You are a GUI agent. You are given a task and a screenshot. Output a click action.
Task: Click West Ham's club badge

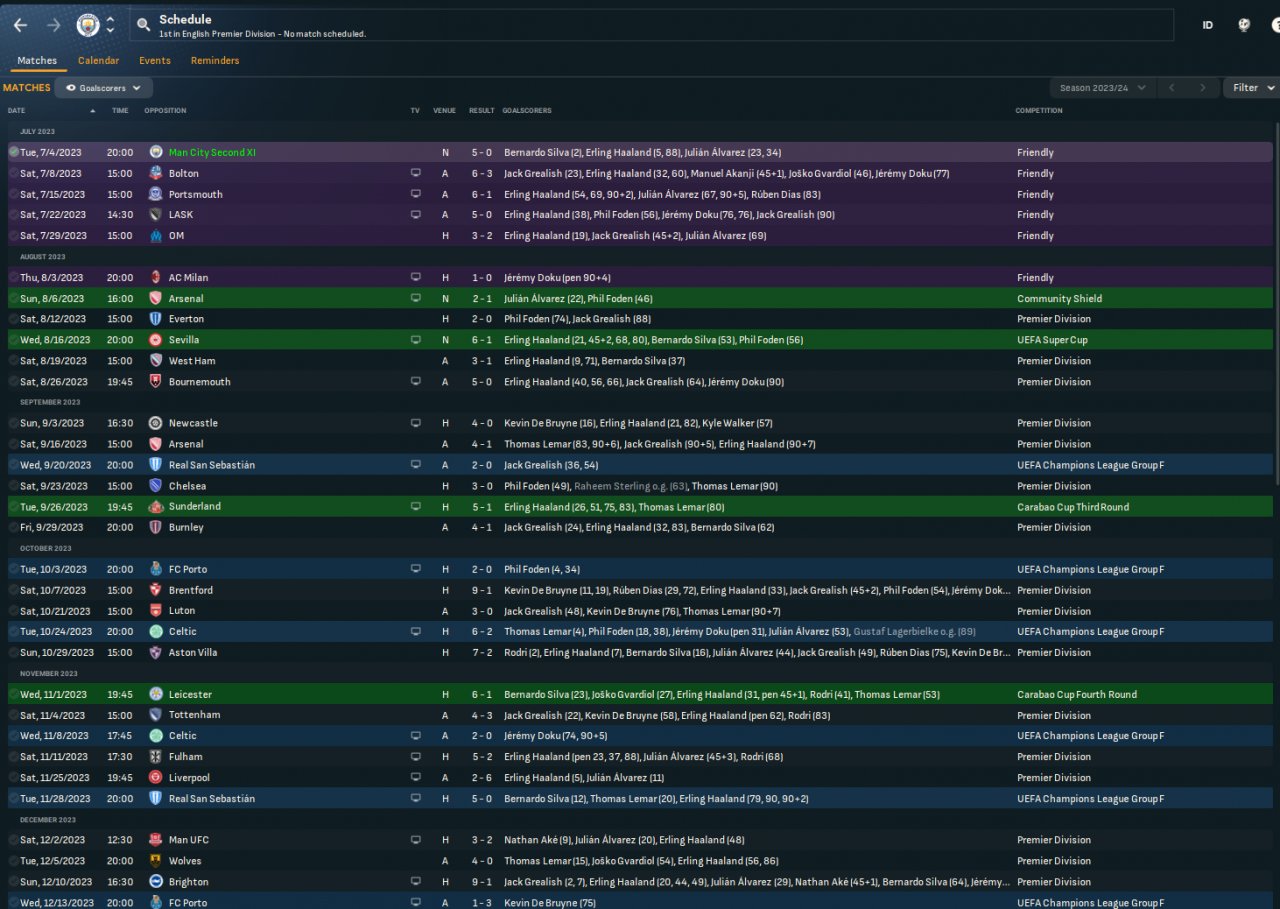point(155,361)
